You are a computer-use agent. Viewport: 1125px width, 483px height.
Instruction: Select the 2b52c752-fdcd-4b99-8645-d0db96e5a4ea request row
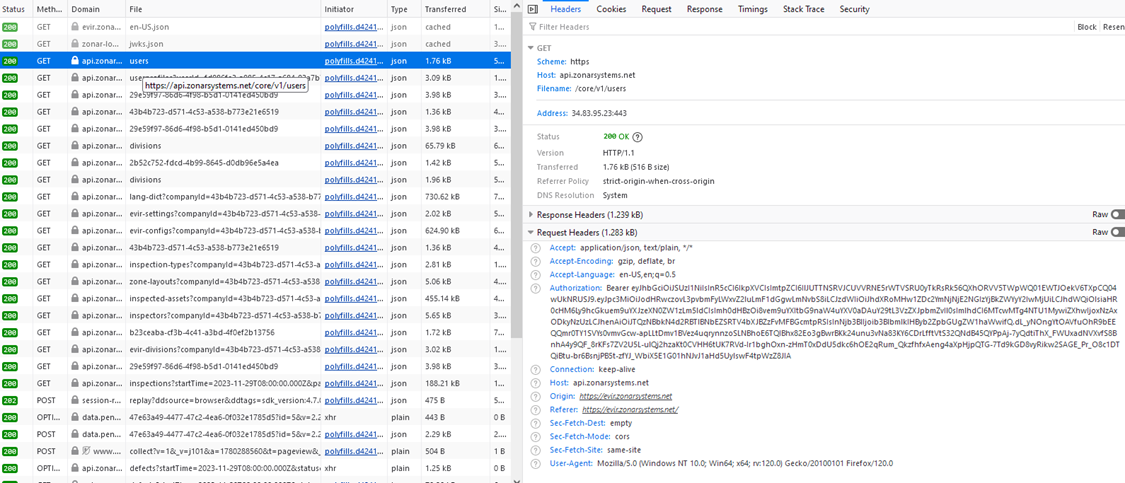pos(255,163)
